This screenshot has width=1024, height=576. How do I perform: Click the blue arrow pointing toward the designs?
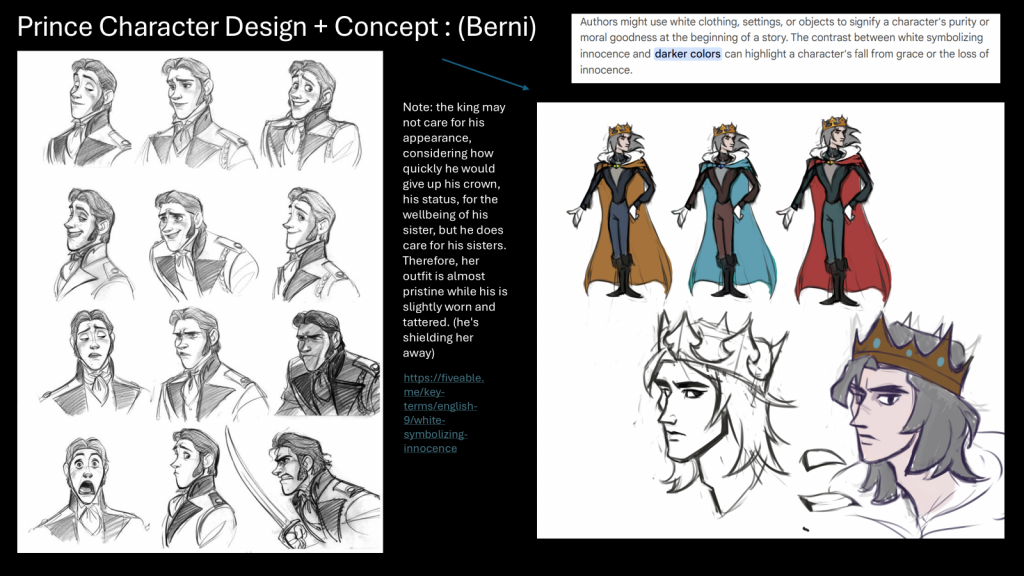click(x=484, y=74)
